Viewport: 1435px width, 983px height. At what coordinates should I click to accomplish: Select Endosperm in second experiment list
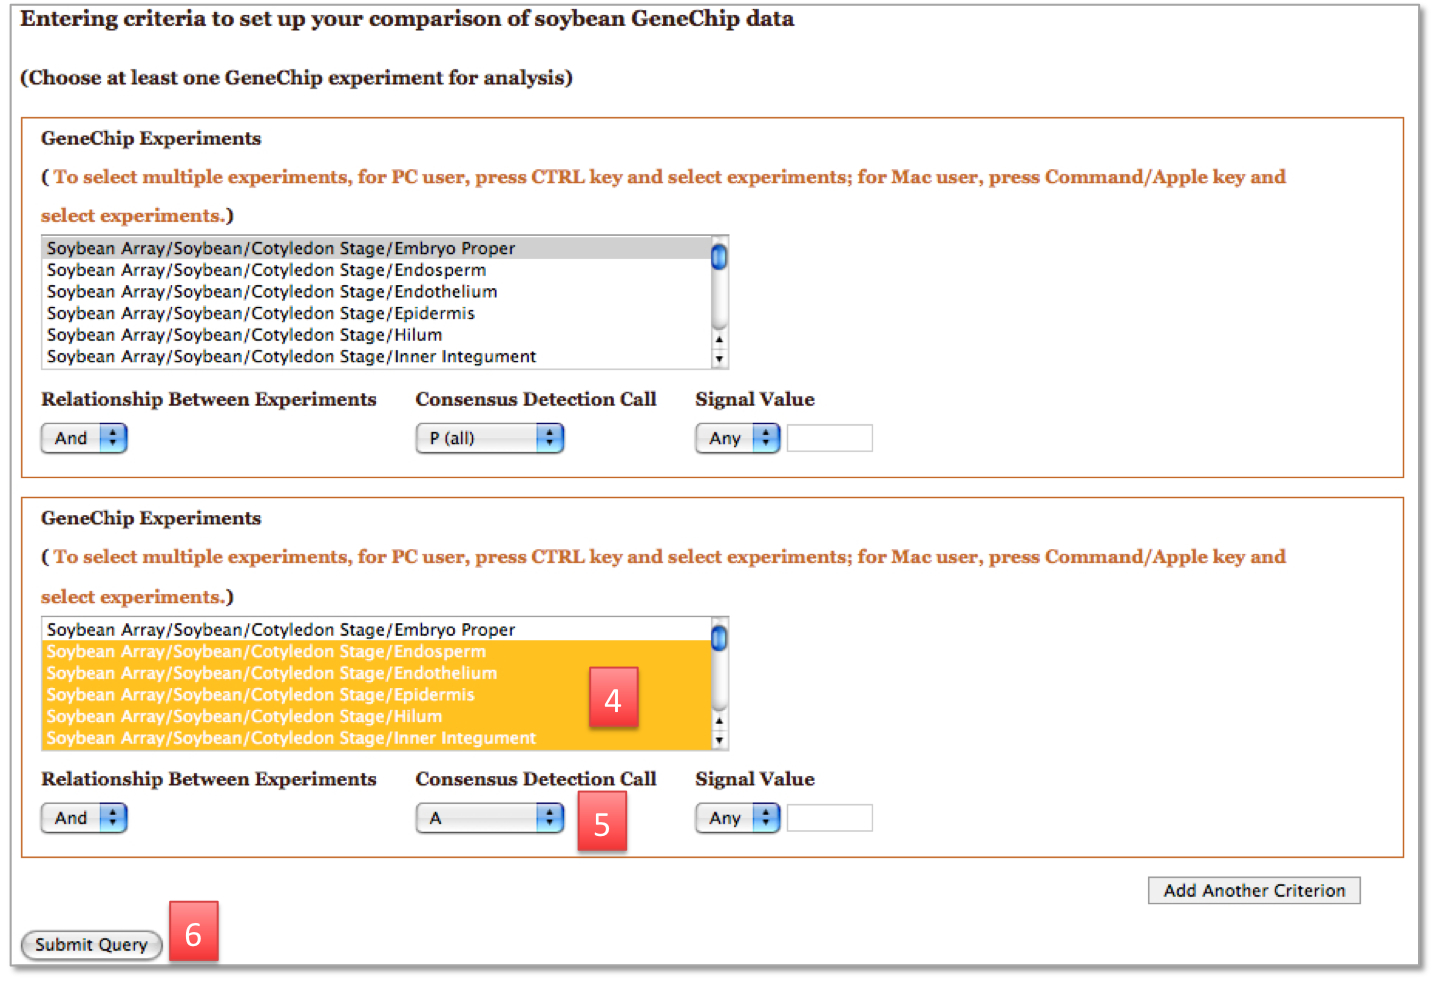coord(376,652)
